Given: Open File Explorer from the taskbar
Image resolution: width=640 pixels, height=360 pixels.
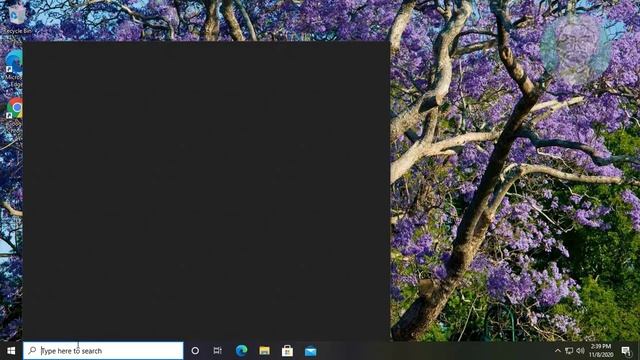Looking at the screenshot, I should (264, 351).
